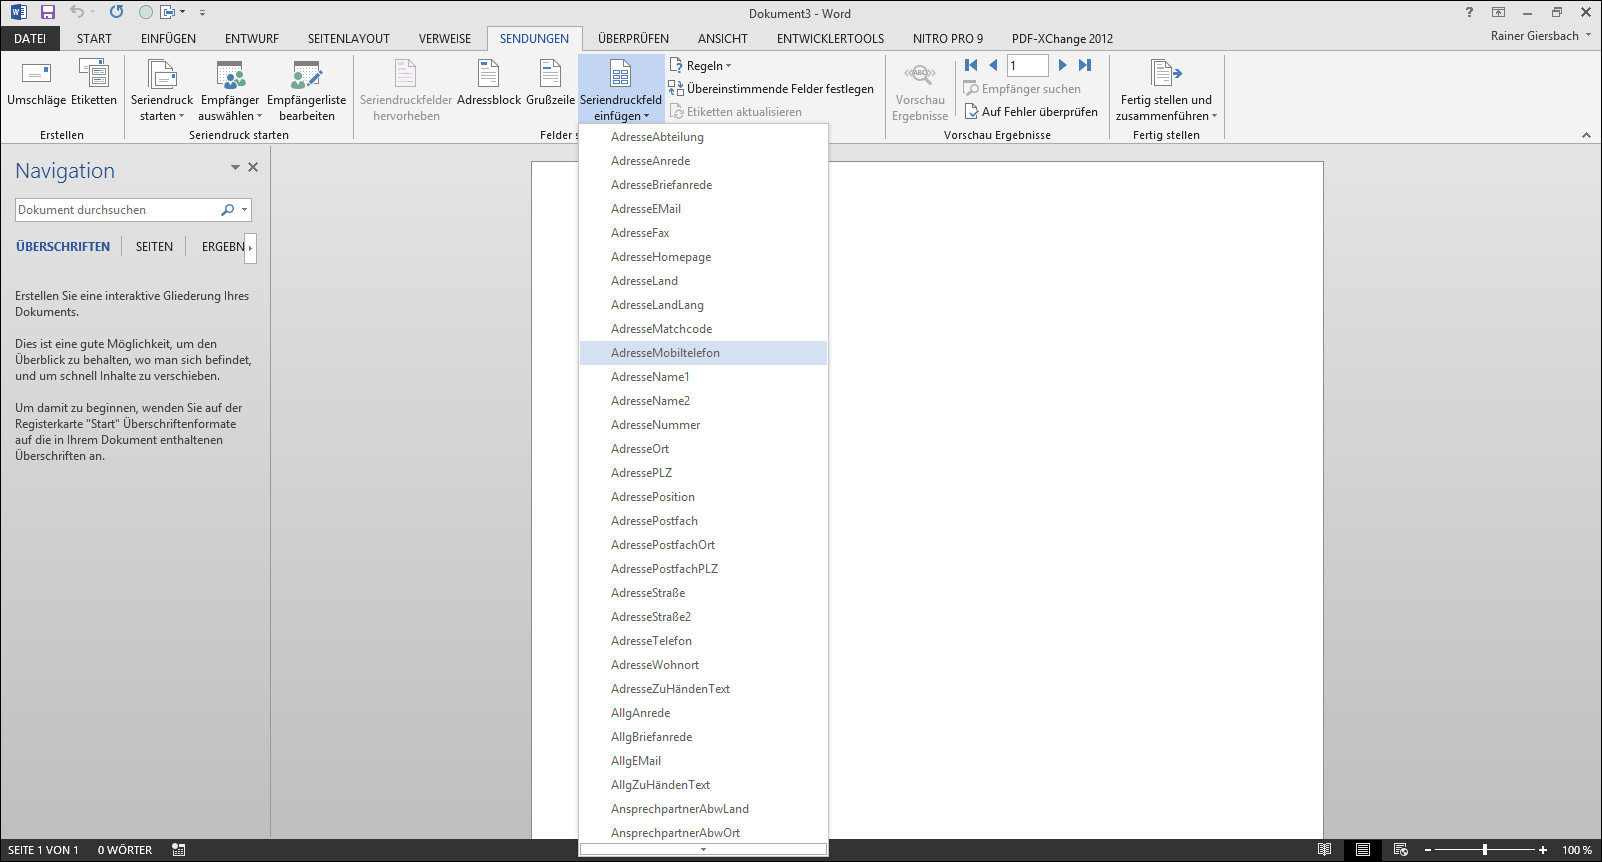Screen dimensions: 1602x862
Task: Open Word help question mark
Action: pyautogui.click(x=1469, y=12)
